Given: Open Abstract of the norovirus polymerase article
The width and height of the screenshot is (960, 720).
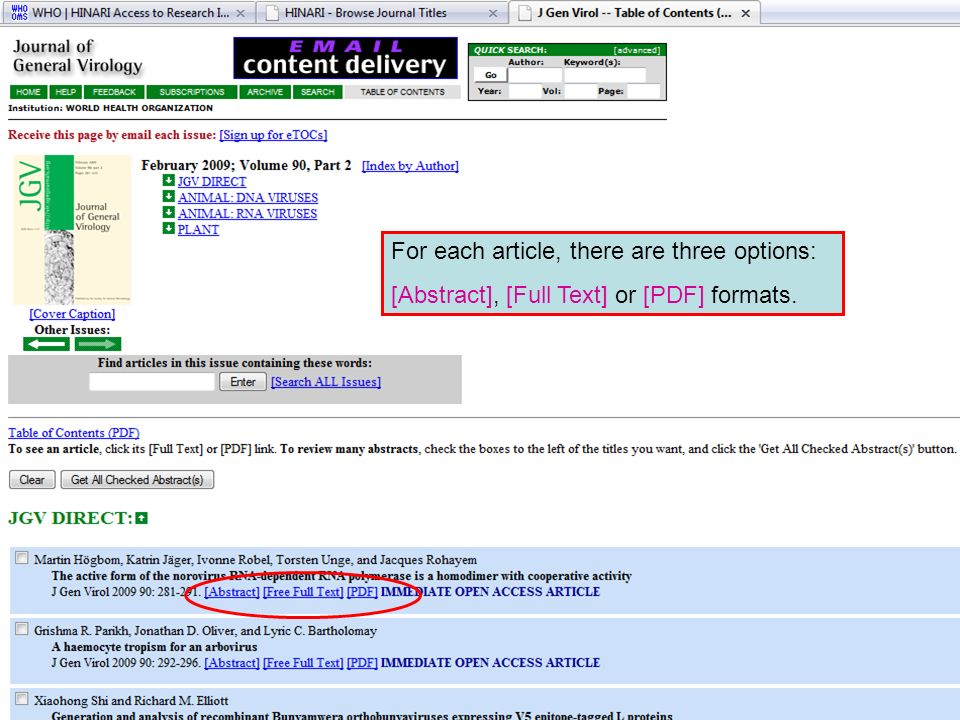Looking at the screenshot, I should point(232,592).
